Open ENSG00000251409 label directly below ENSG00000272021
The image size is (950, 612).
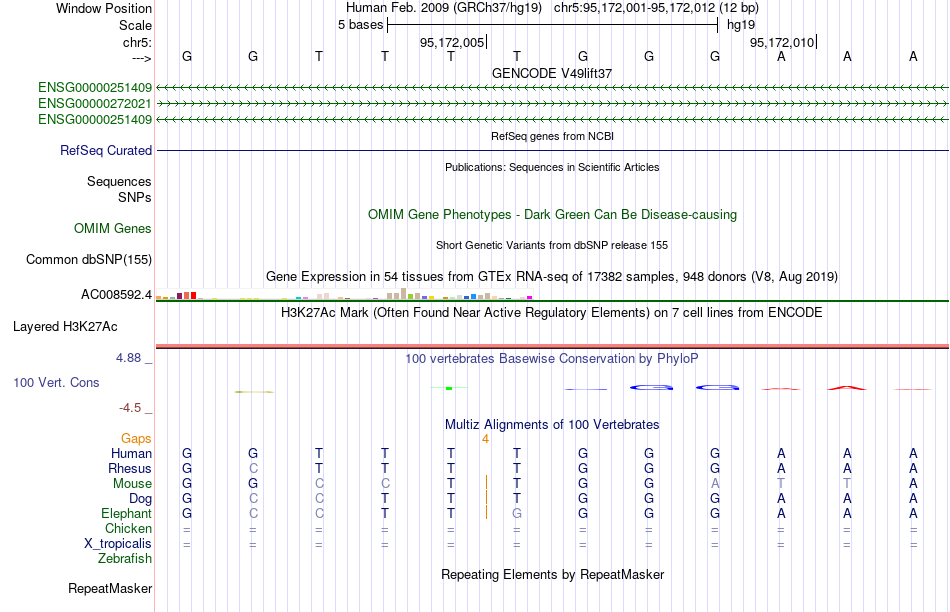coord(95,119)
